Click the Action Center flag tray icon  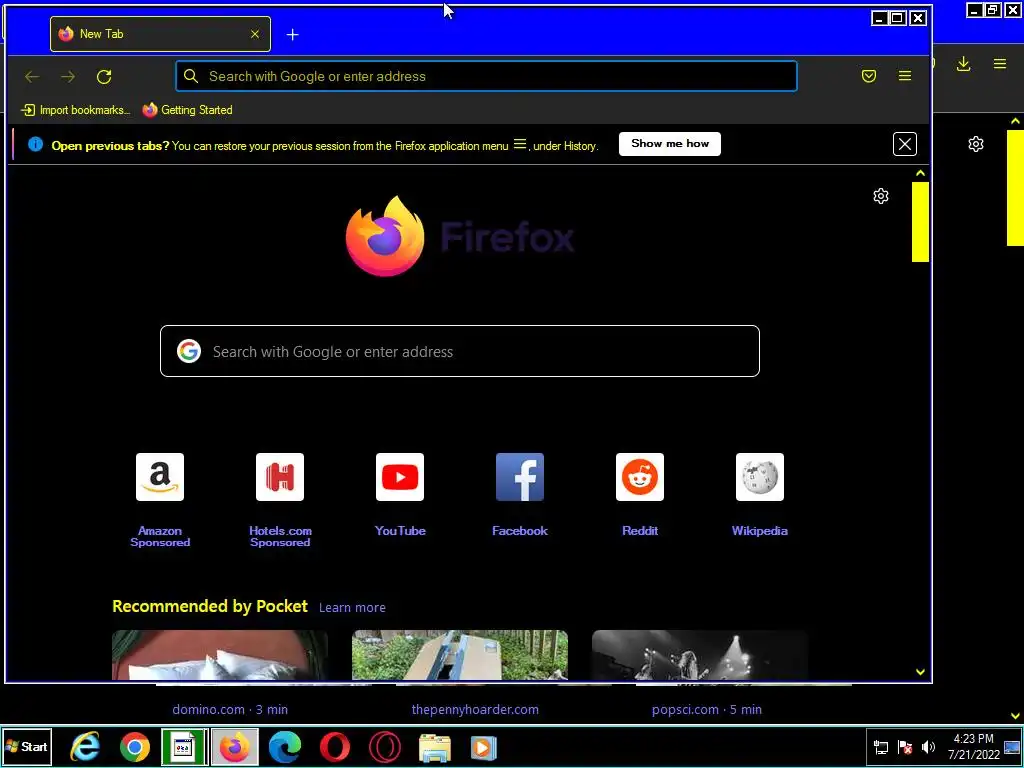point(904,746)
